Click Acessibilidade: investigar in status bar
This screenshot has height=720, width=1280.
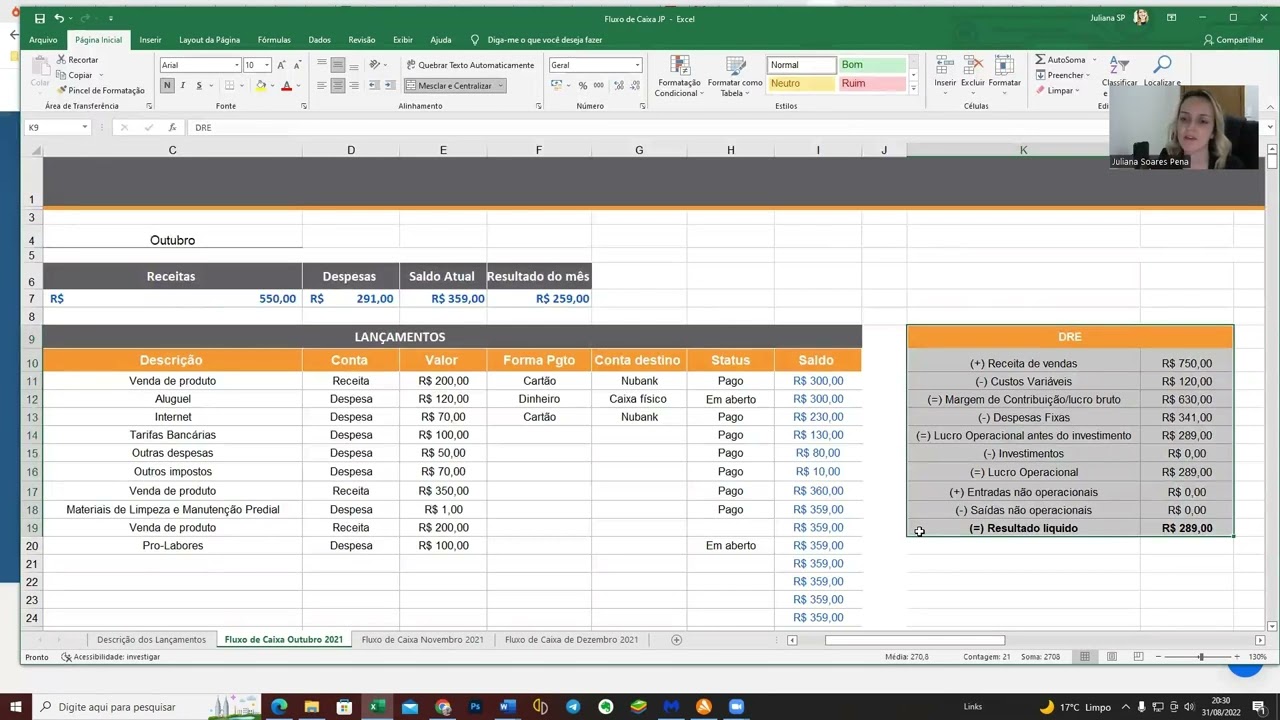(x=110, y=657)
